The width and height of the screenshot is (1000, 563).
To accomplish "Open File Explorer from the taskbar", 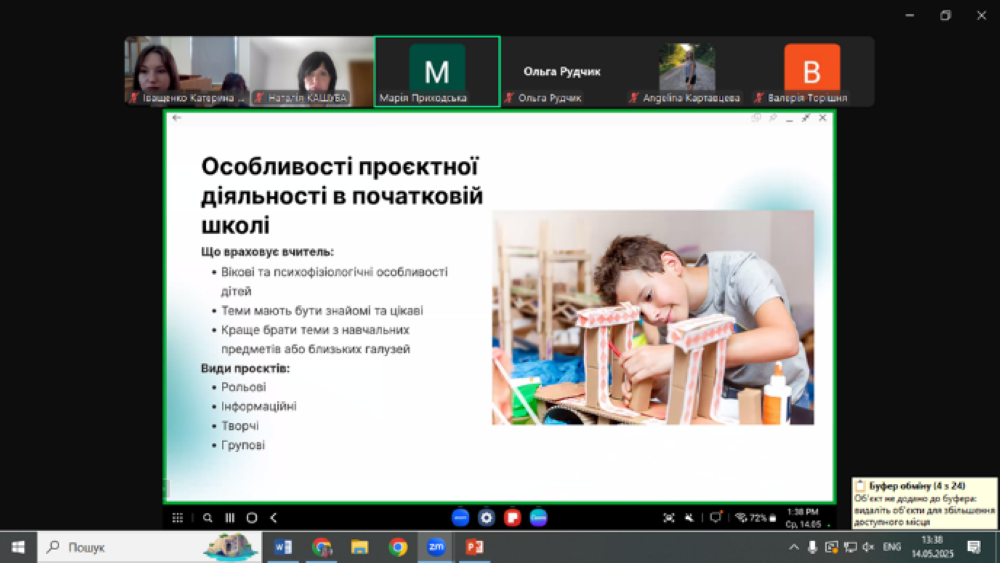I will click(x=360, y=547).
